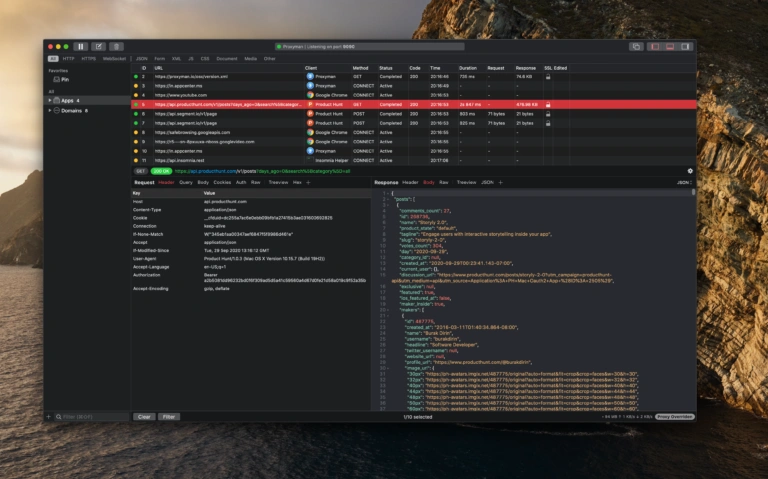Click the Pin item under Favorites
Screen dimensions: 768x479
[x=65, y=78]
